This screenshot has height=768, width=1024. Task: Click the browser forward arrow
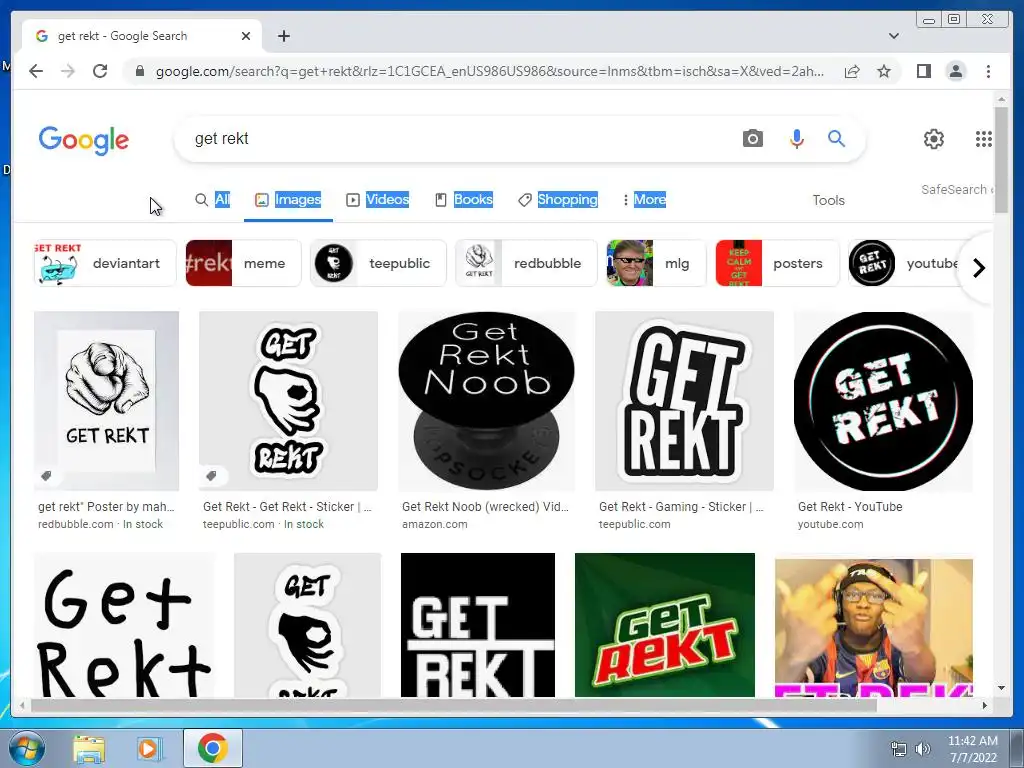coord(68,71)
